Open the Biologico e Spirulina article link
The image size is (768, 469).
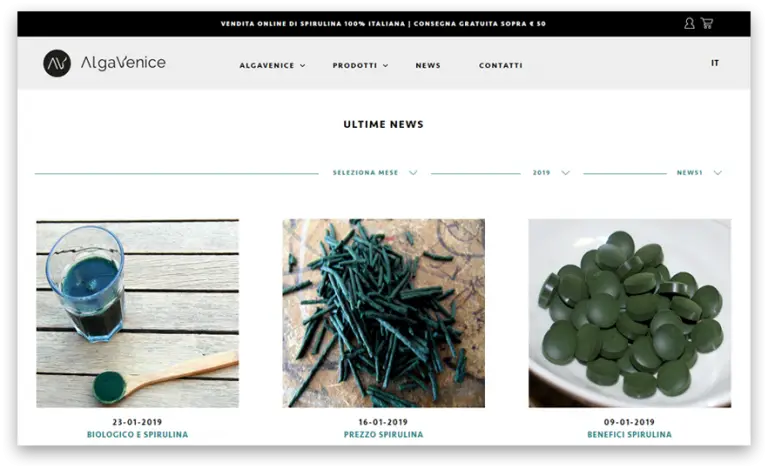click(138, 435)
